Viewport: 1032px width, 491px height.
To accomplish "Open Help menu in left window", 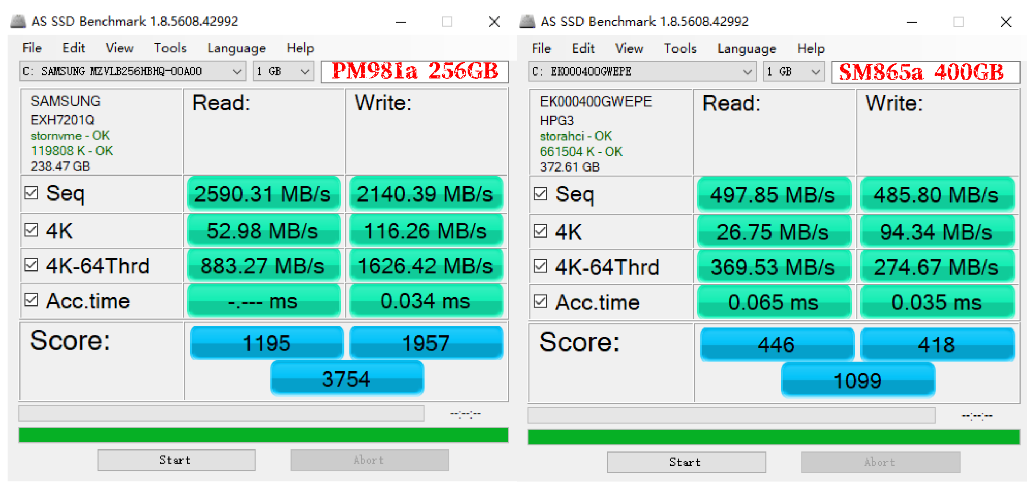I will pos(300,48).
